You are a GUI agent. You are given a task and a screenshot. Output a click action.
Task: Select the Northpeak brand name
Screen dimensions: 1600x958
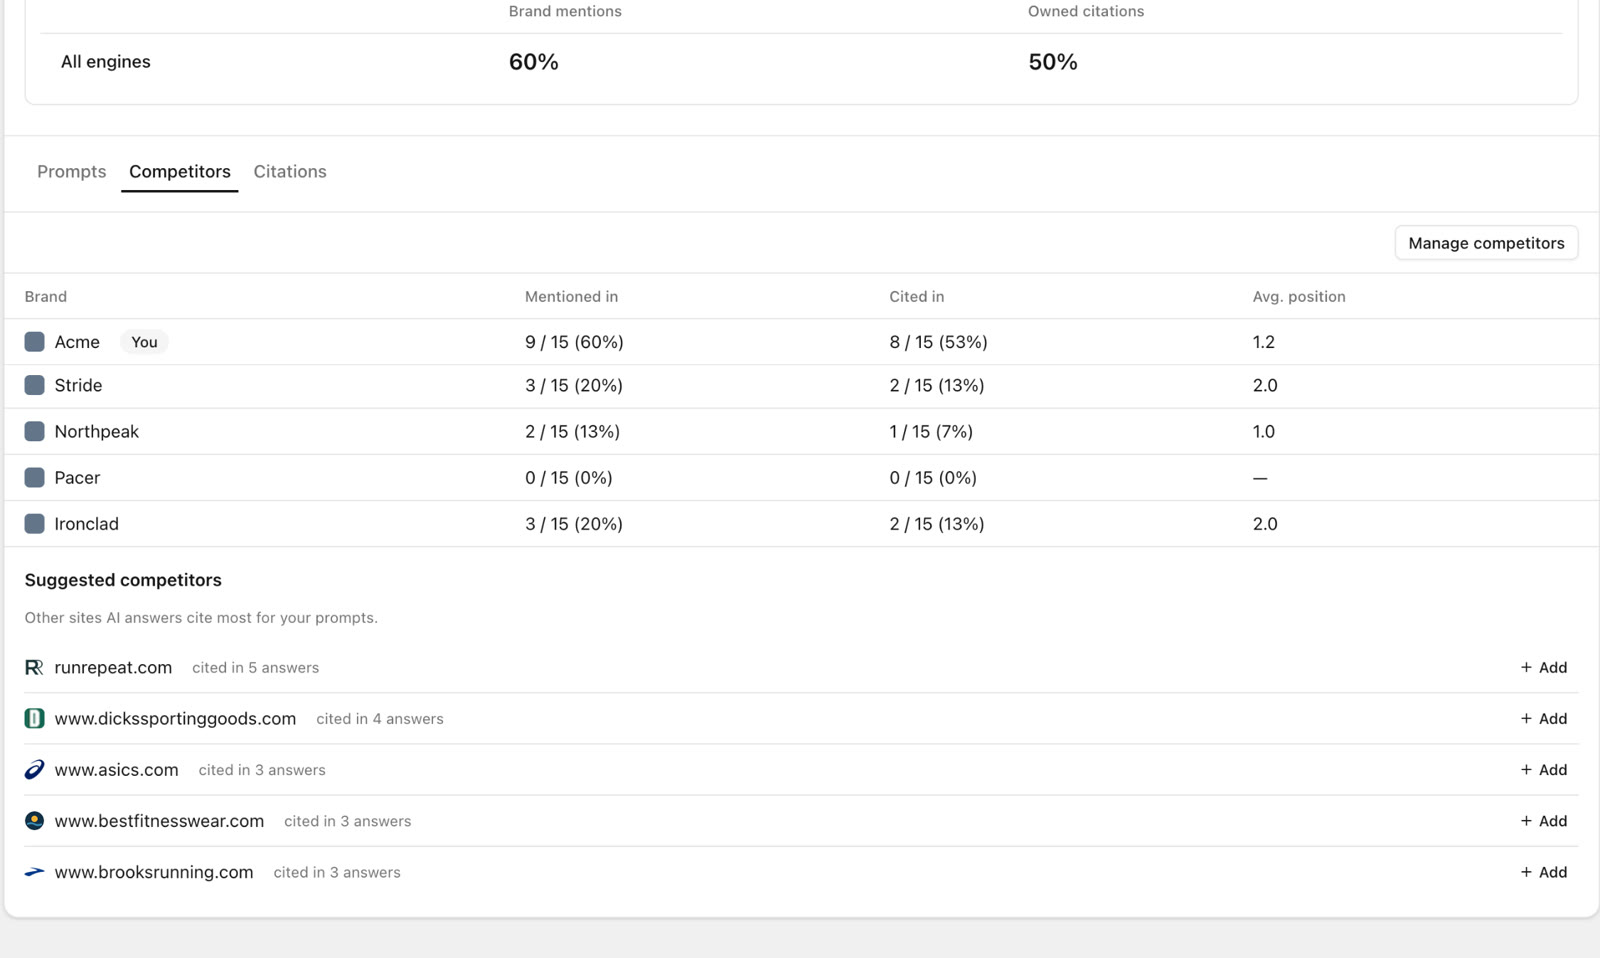click(x=97, y=431)
